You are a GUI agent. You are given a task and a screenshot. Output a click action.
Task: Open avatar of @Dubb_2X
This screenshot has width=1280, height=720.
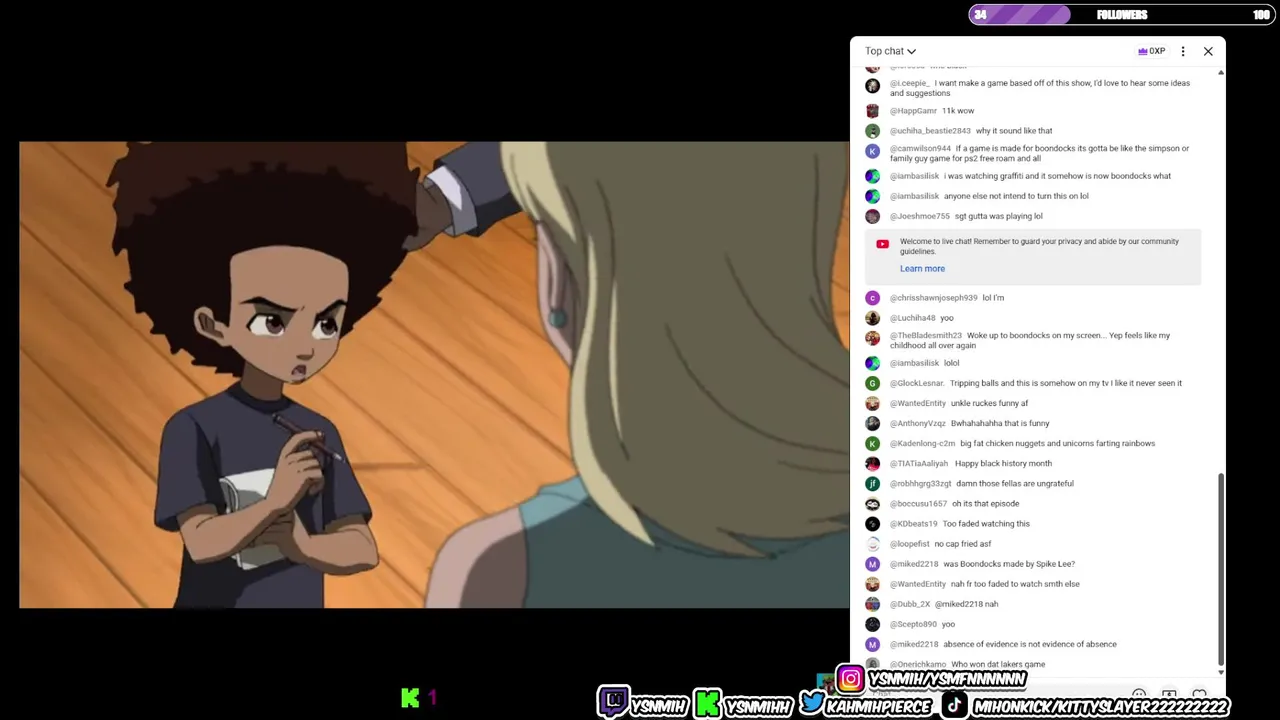click(x=872, y=604)
